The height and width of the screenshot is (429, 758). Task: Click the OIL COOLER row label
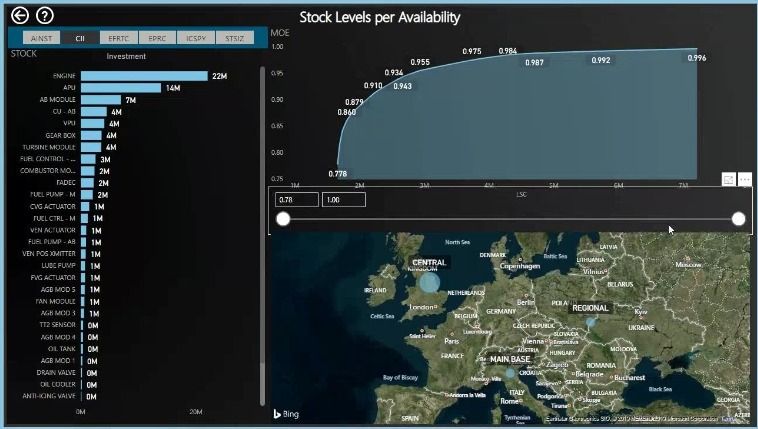(x=58, y=385)
